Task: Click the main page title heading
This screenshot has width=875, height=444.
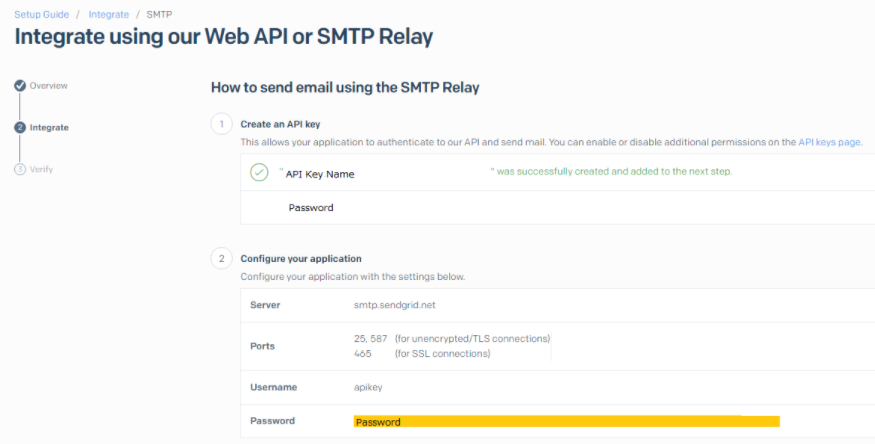Action: pyautogui.click(x=224, y=37)
